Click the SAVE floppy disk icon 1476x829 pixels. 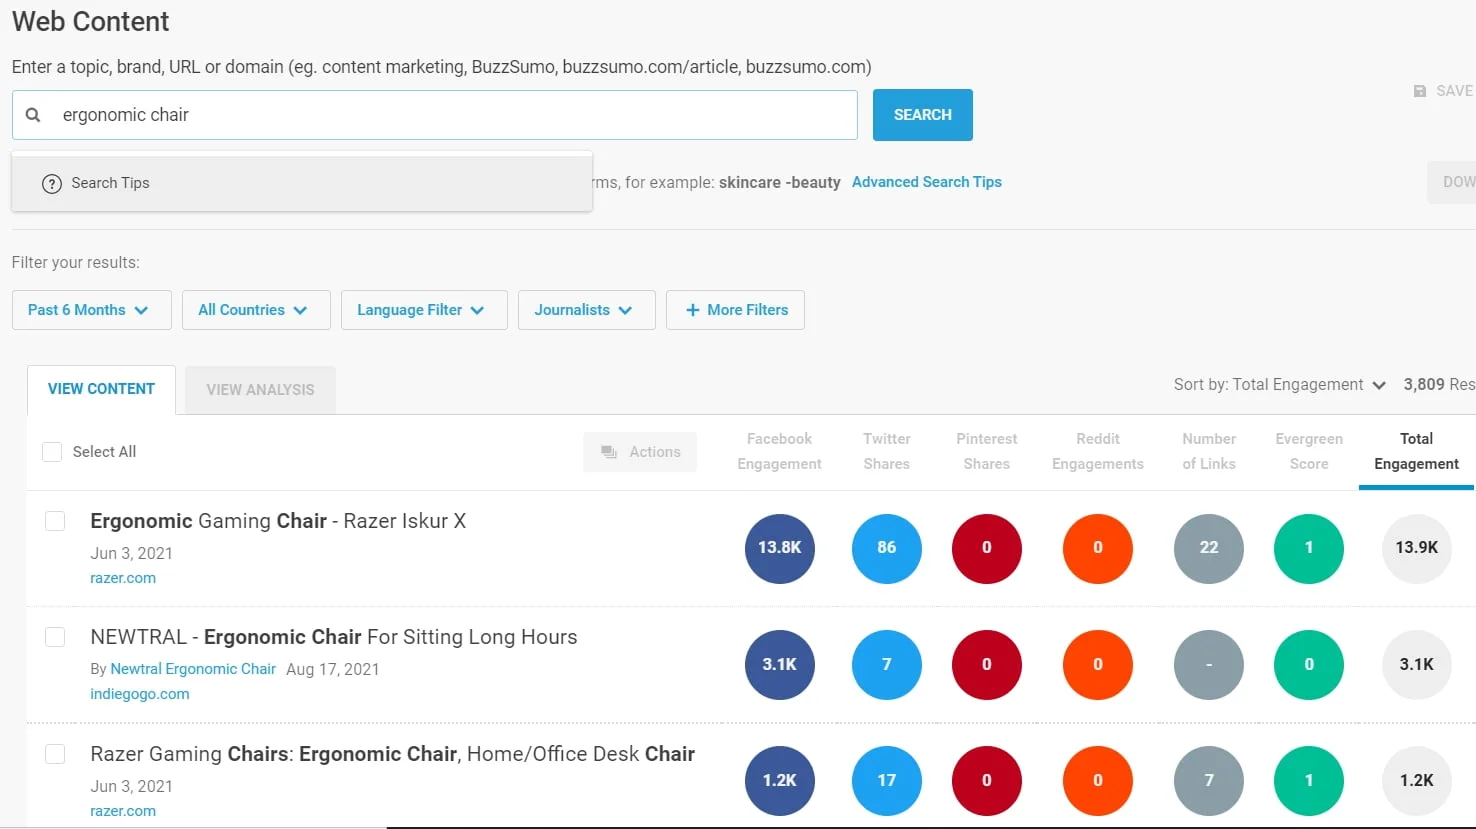(x=1420, y=90)
